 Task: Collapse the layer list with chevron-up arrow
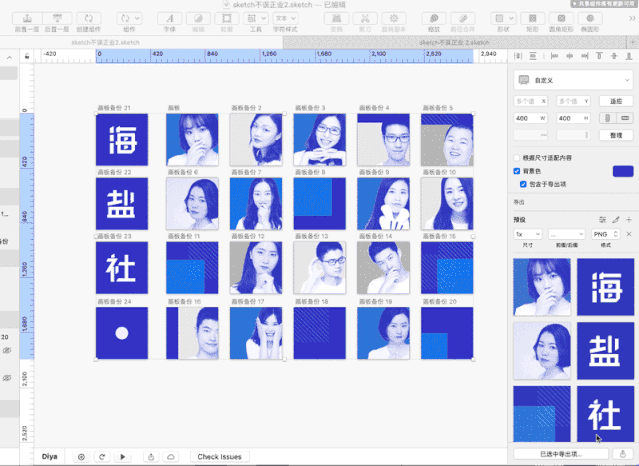(9, 58)
